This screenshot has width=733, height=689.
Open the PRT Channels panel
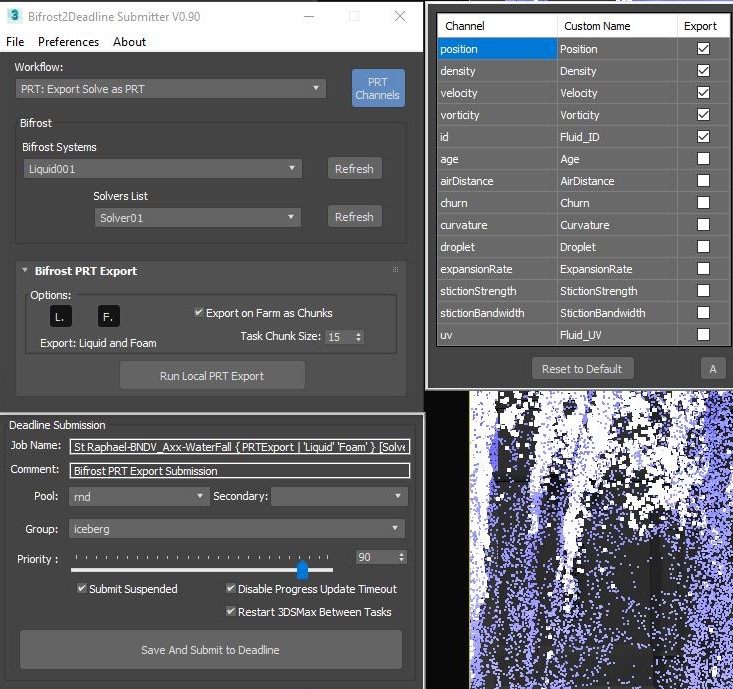[x=378, y=88]
